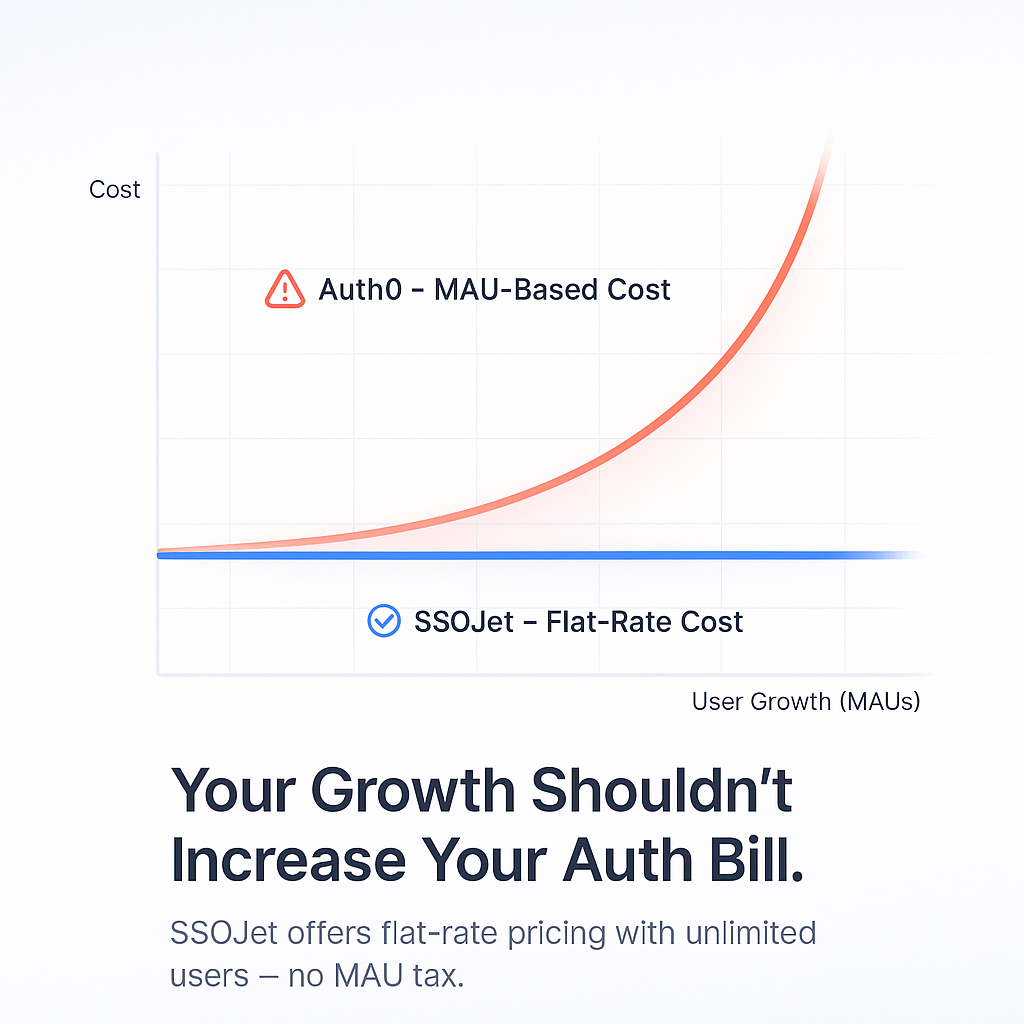The image size is (1024, 1024).
Task: Click the word "Increase" in the headline
Action: pos(288,860)
